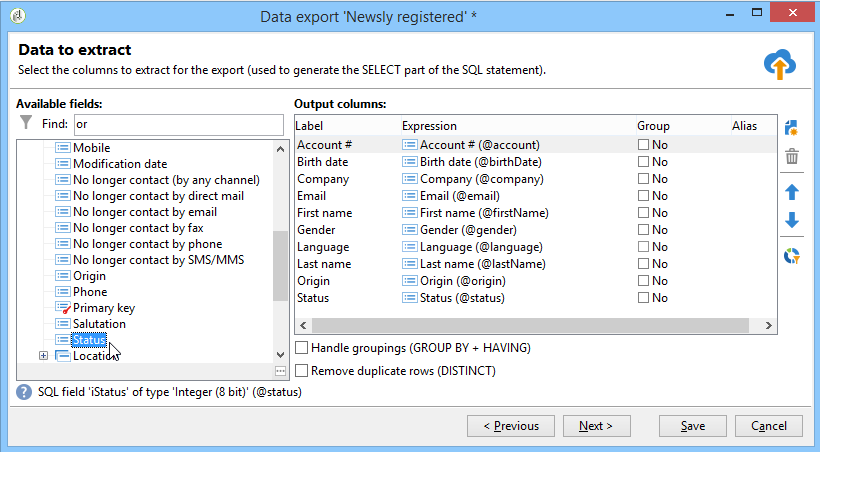Image resolution: width=850 pixels, height=480 pixels.
Task: Click the blue help question mark icon
Action: point(24,392)
